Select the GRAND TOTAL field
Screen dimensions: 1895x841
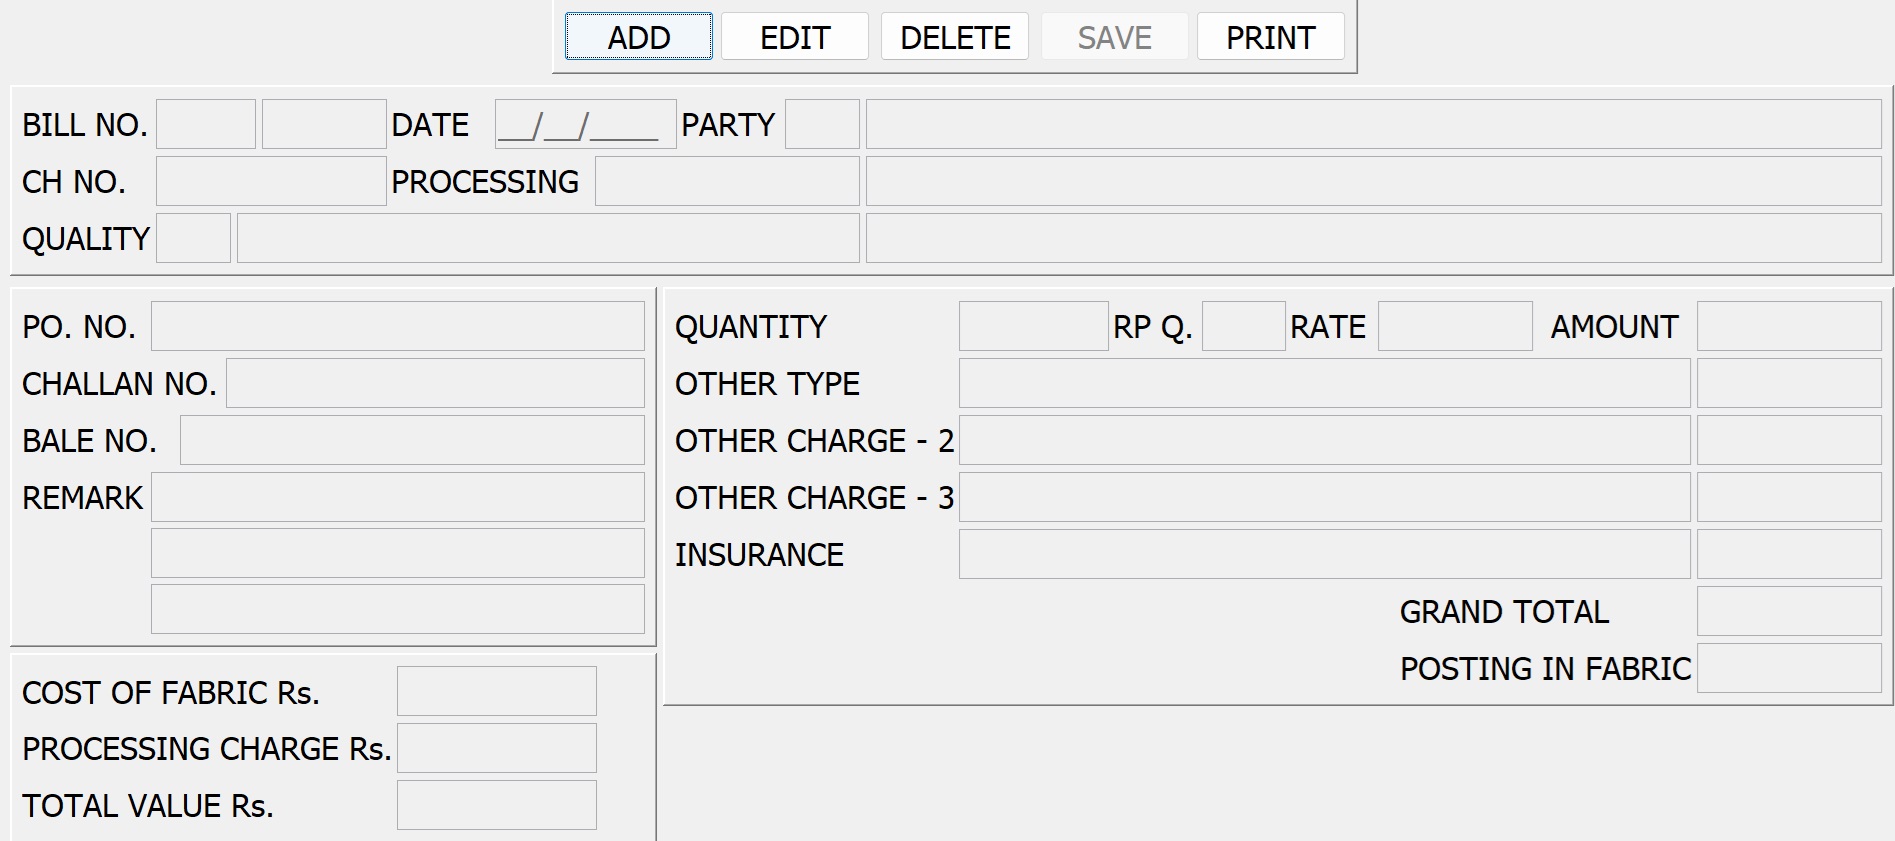(1788, 612)
